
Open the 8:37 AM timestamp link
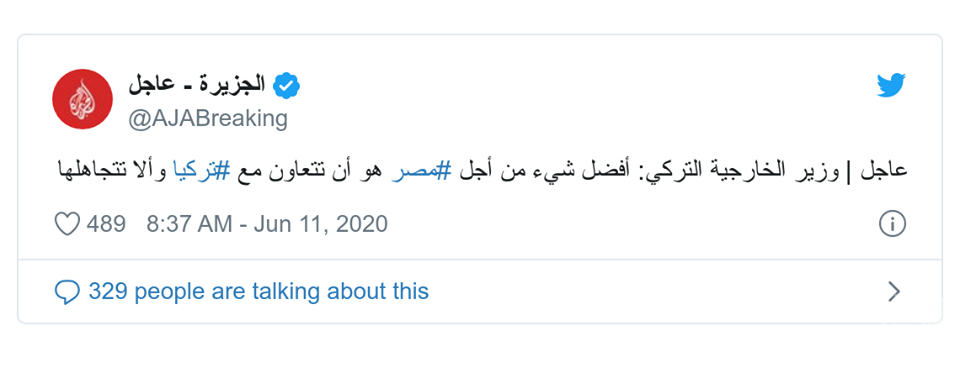(x=189, y=224)
